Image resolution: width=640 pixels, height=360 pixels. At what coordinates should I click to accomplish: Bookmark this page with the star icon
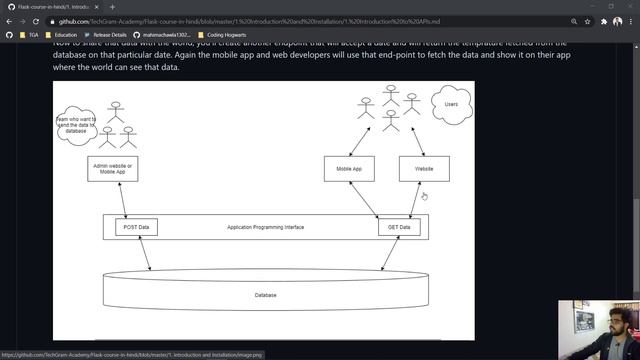[587, 22]
